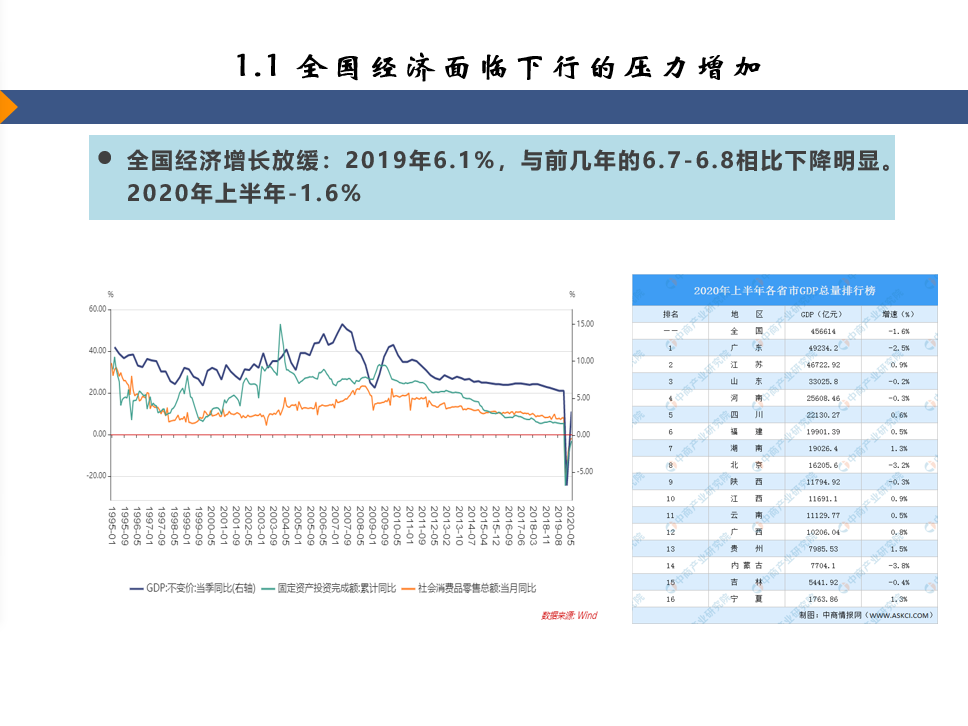968x726 pixels.
Task: Expand the 排名 column header
Action: [671, 313]
